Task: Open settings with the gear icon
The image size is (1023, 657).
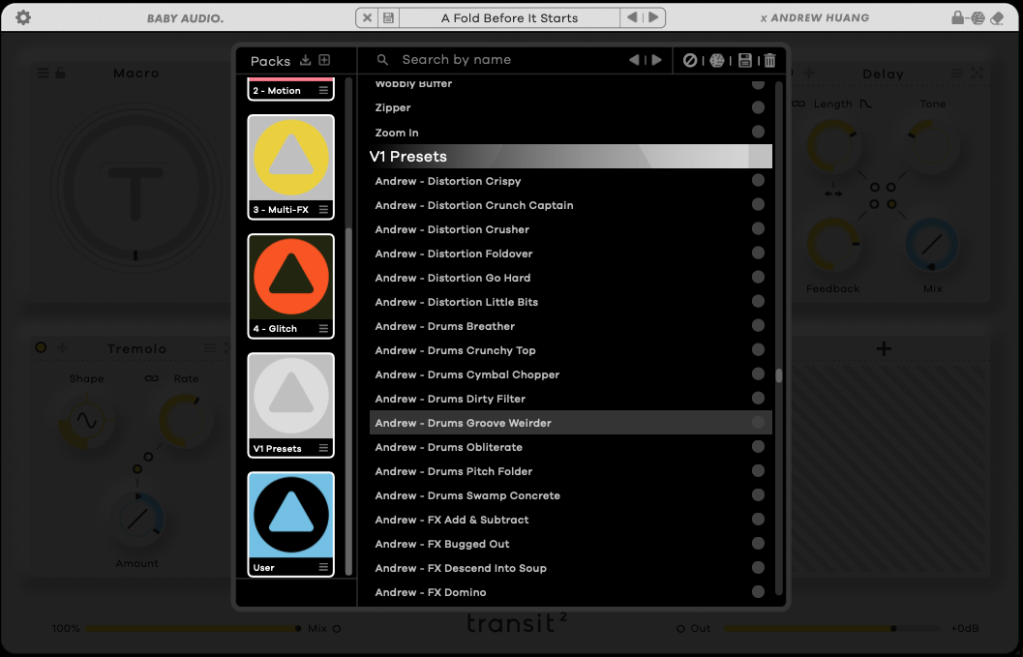Action: (23, 18)
